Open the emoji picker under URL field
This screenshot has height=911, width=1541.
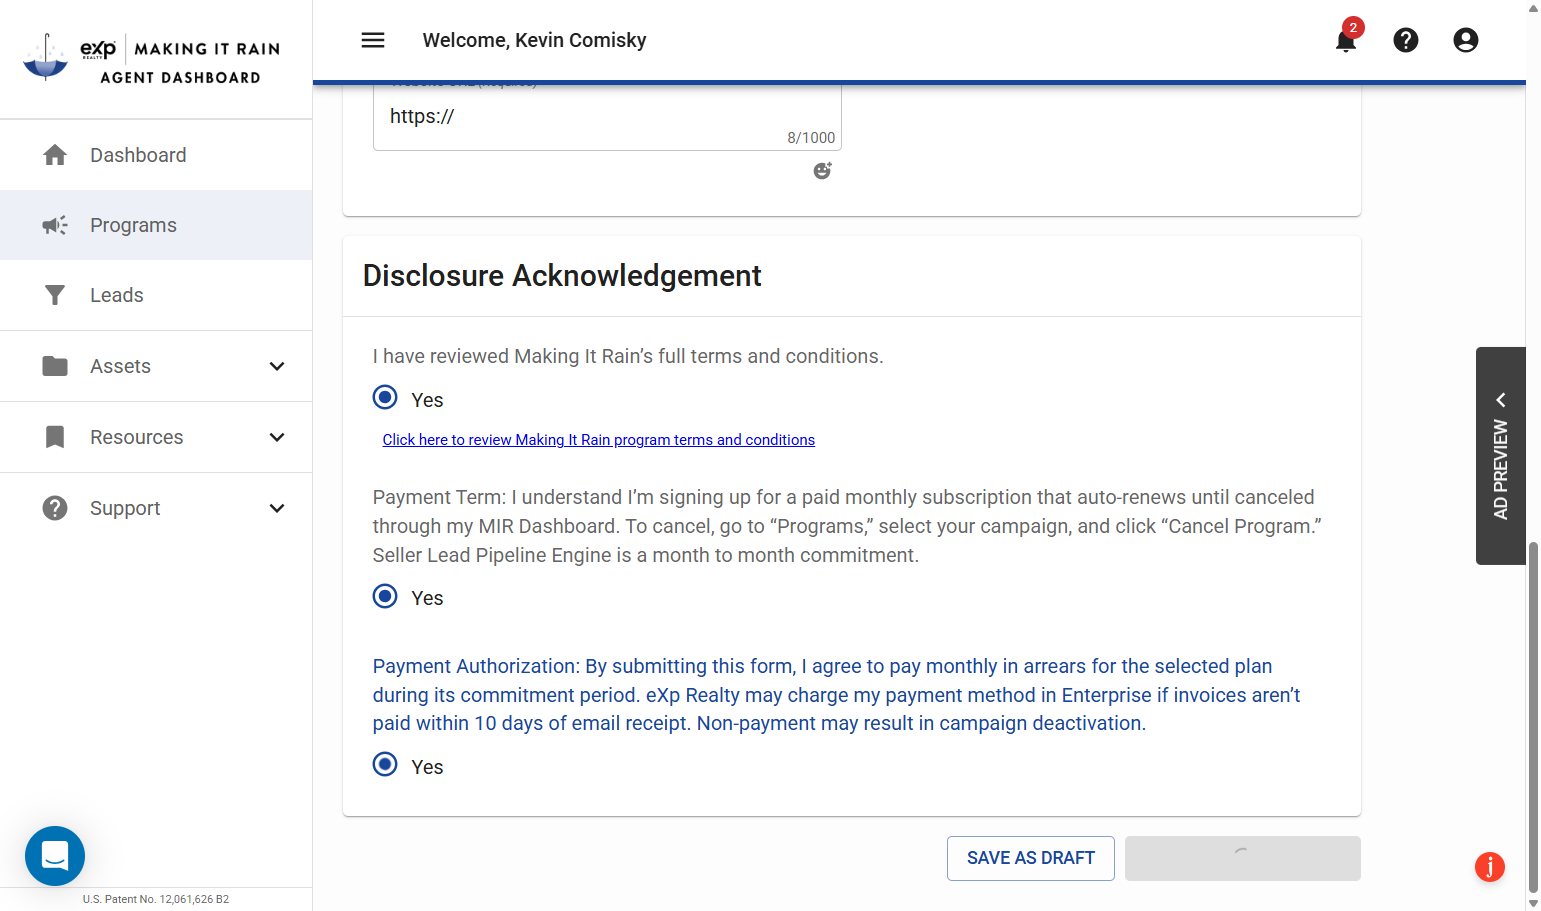click(823, 171)
